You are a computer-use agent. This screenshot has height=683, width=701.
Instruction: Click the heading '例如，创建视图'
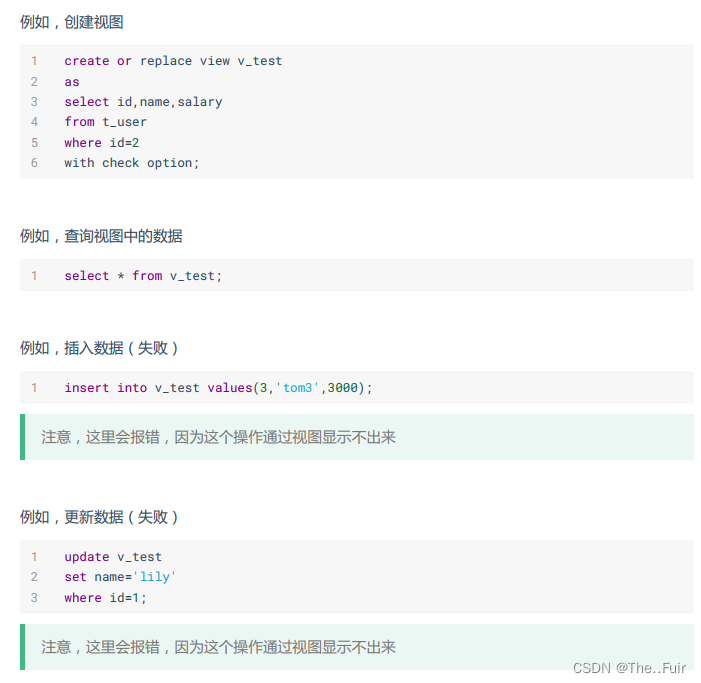pos(72,22)
